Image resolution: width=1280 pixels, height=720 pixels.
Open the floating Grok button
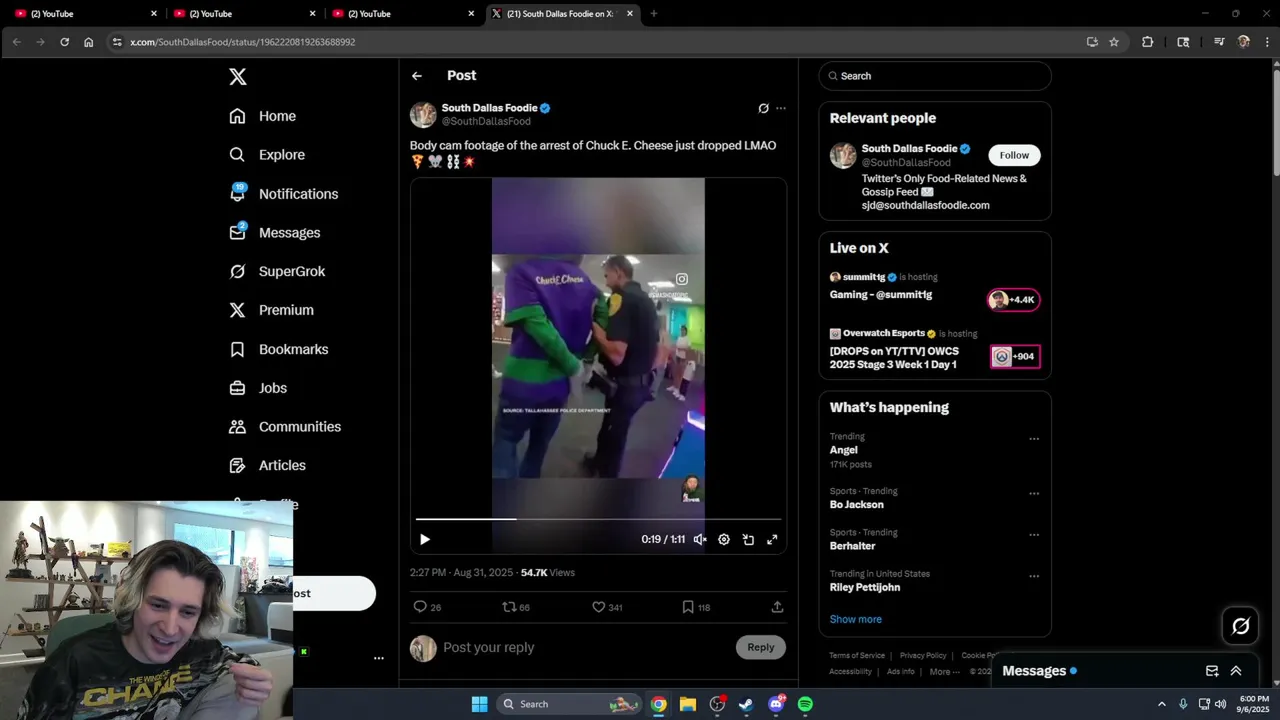pyautogui.click(x=1241, y=626)
